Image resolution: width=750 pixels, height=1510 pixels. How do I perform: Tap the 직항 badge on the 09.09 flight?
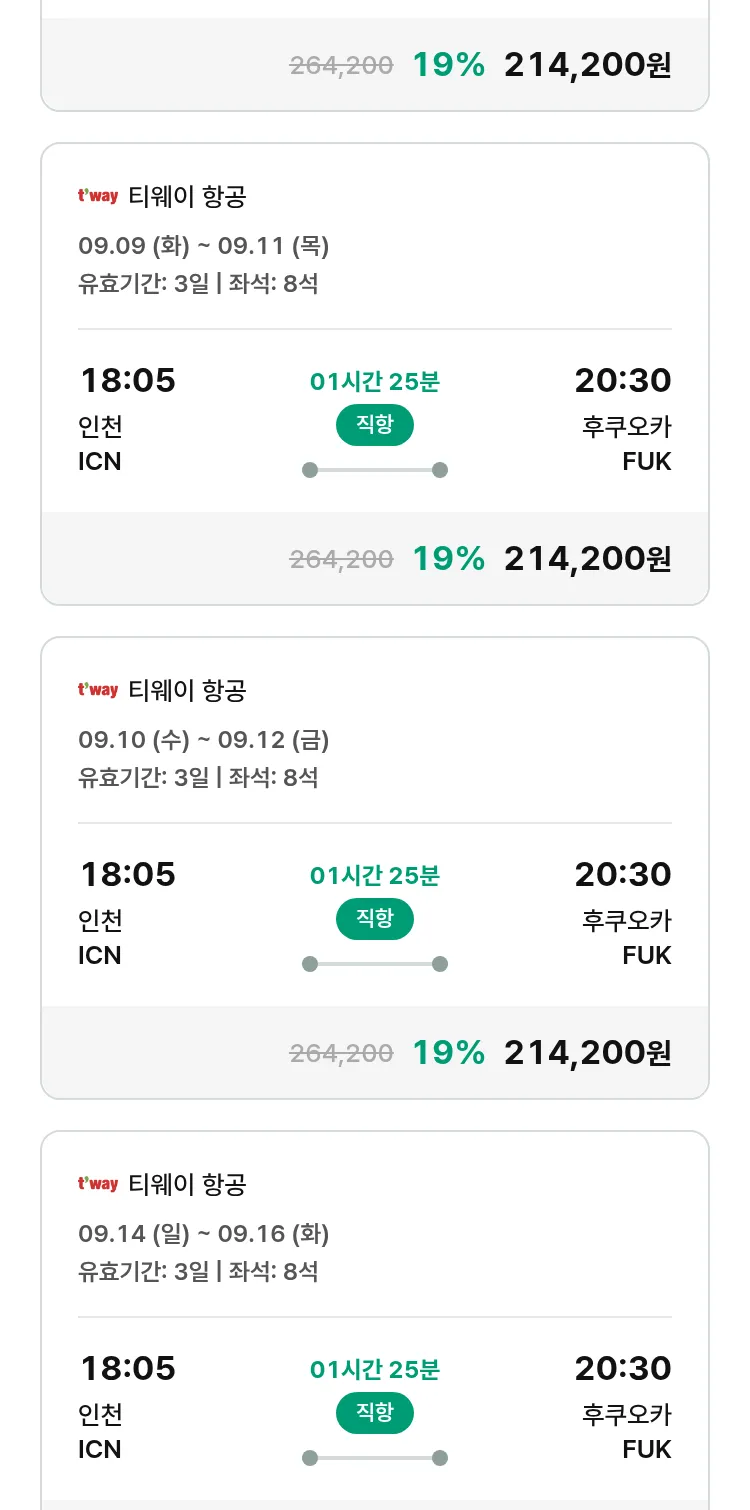(x=375, y=425)
